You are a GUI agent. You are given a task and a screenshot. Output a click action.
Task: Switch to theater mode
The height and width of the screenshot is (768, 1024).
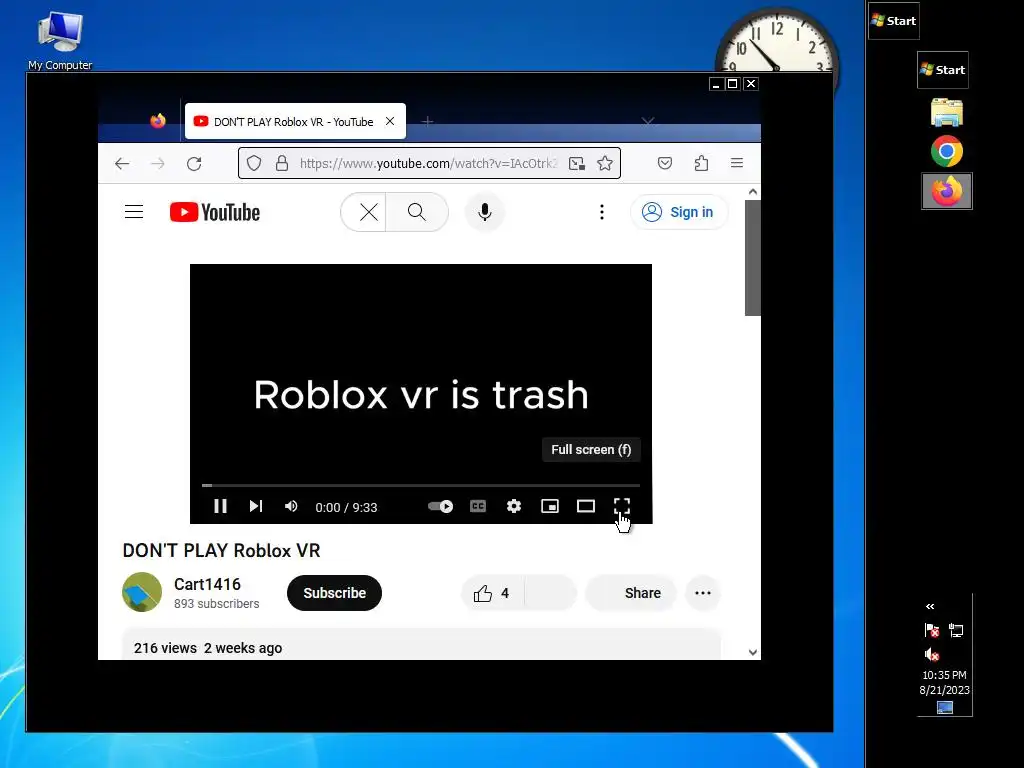point(586,506)
